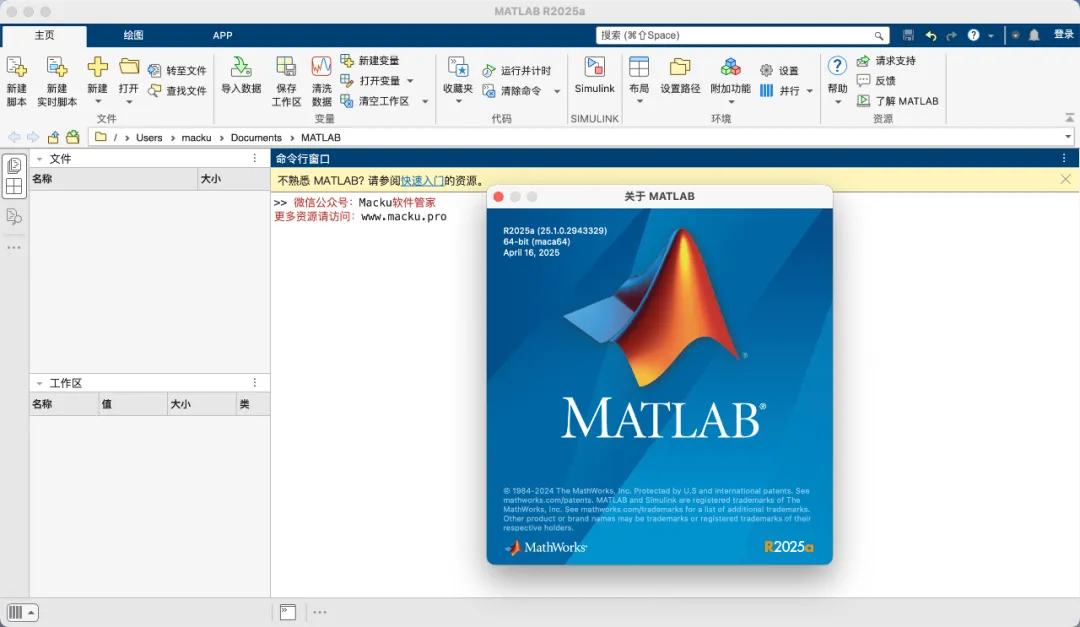Send feedback via 反馈
Screen dimensions: 1080x627
[x=876, y=81]
